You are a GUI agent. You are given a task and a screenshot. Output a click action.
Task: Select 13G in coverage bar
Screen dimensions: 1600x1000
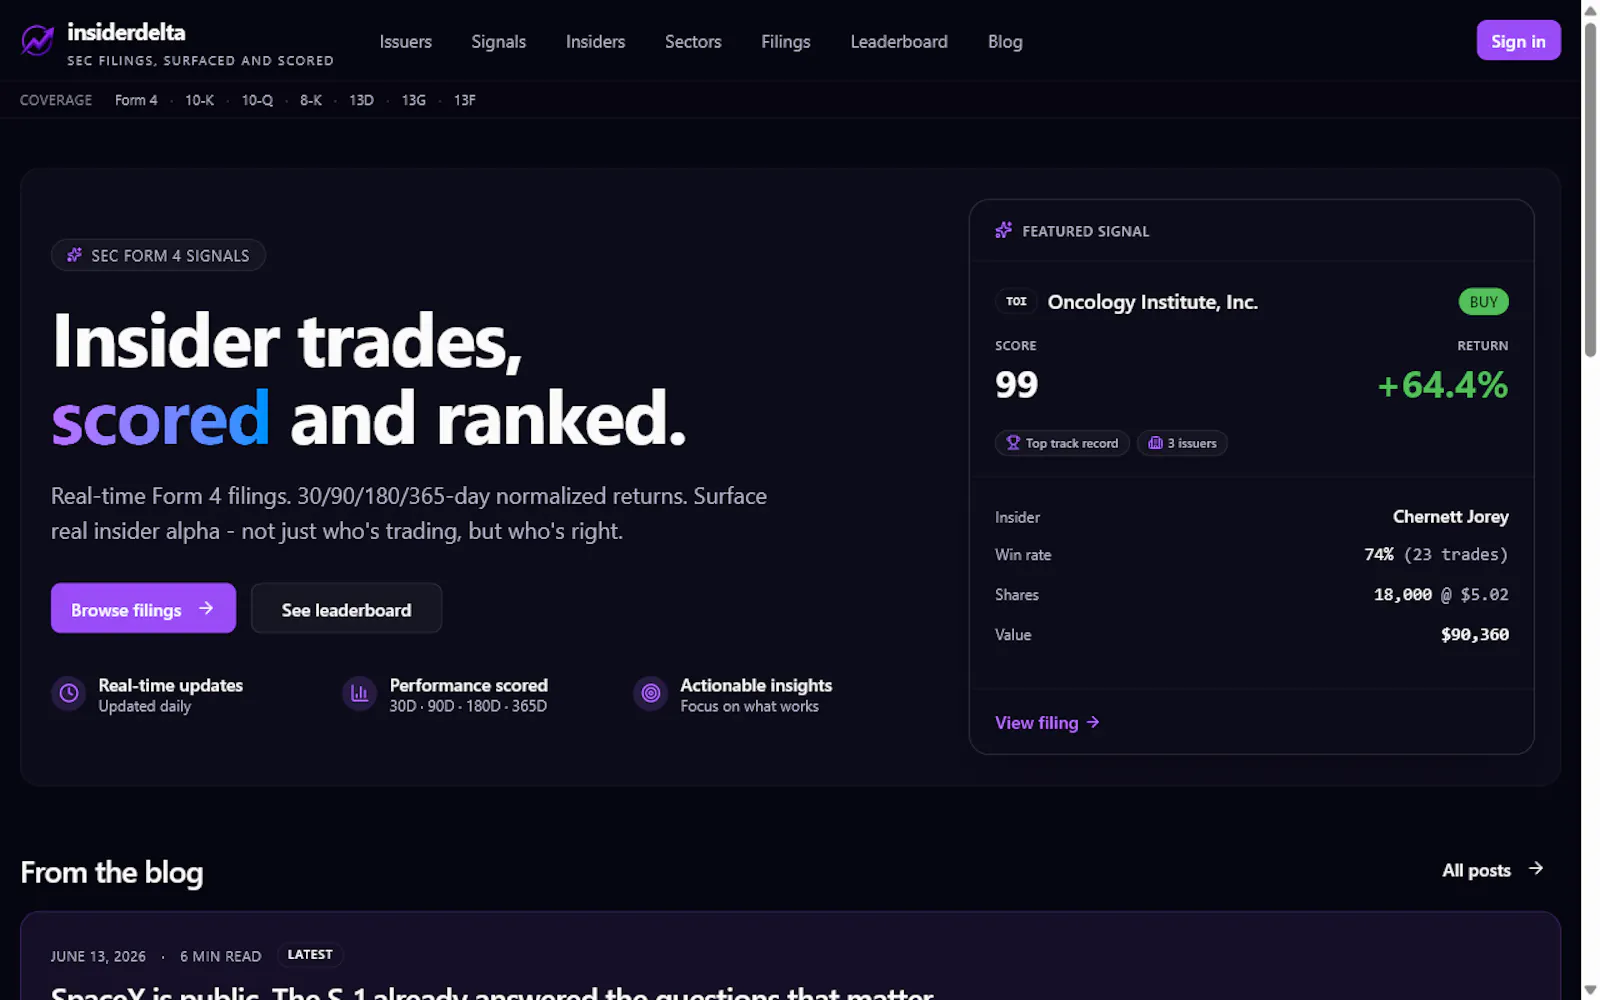tap(414, 100)
